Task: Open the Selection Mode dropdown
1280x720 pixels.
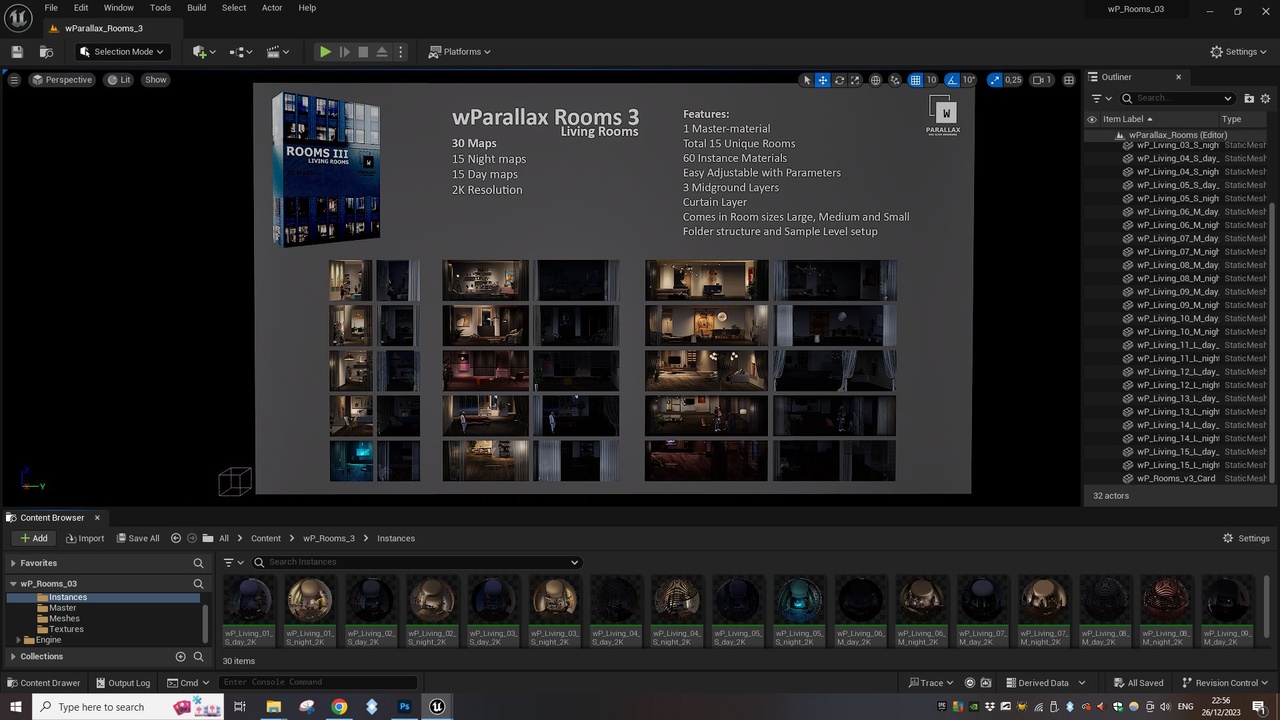Action: [122, 52]
